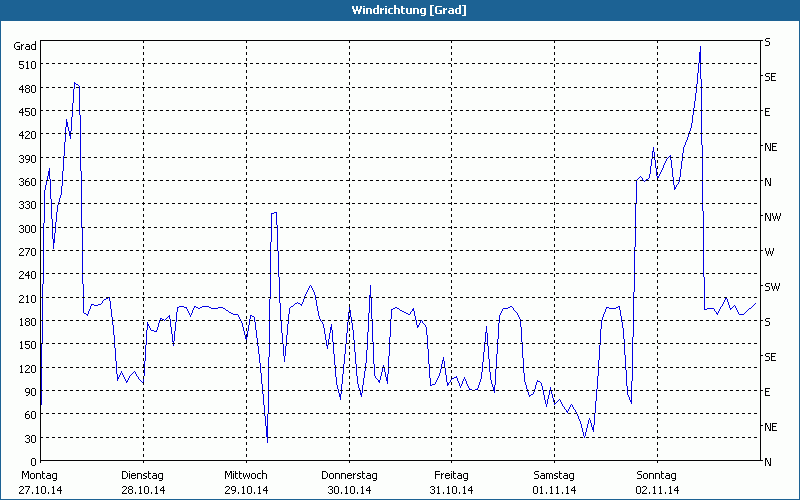The image size is (800, 500).
Task: Select the 'Samstag' day label
Action: [x=554, y=476]
